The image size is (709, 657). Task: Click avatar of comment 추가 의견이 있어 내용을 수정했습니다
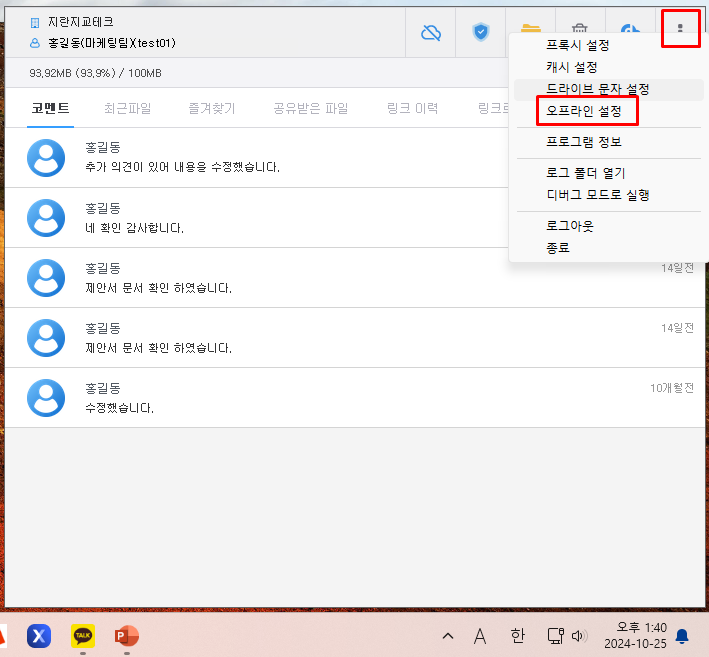46,158
